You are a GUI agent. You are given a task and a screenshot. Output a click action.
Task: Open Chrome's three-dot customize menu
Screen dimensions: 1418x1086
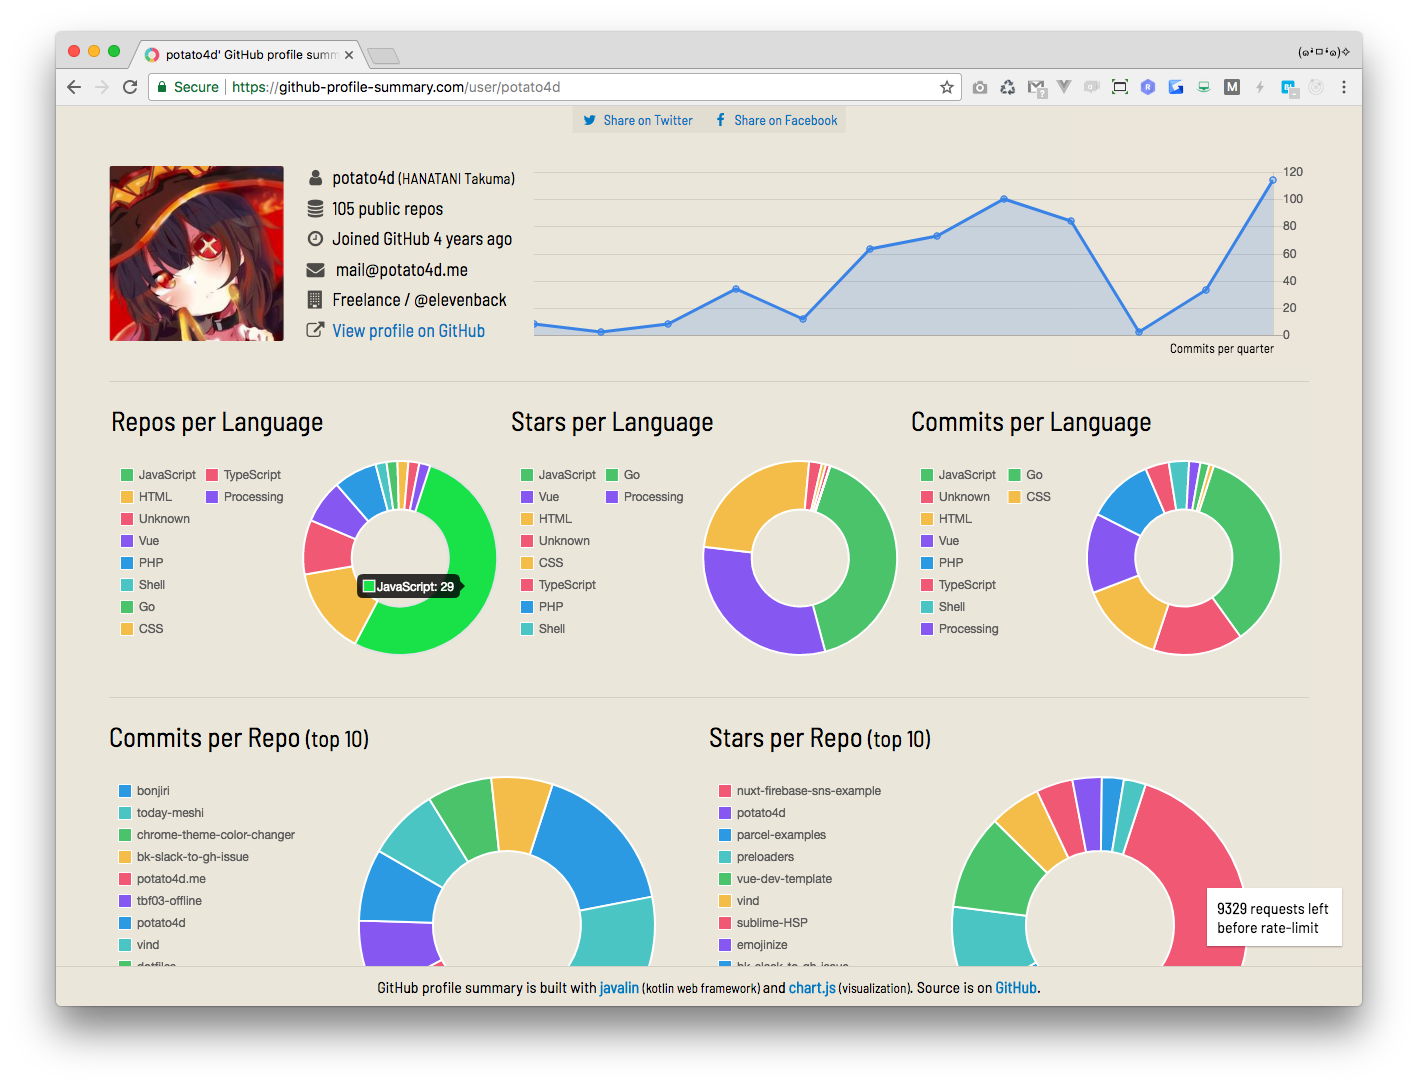coord(1344,87)
